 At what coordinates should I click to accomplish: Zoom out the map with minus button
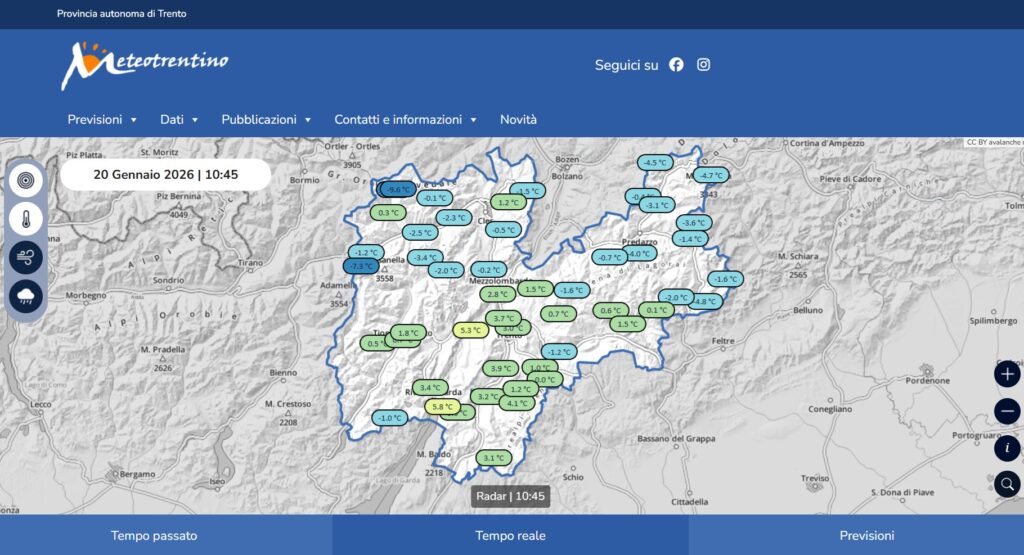1007,411
